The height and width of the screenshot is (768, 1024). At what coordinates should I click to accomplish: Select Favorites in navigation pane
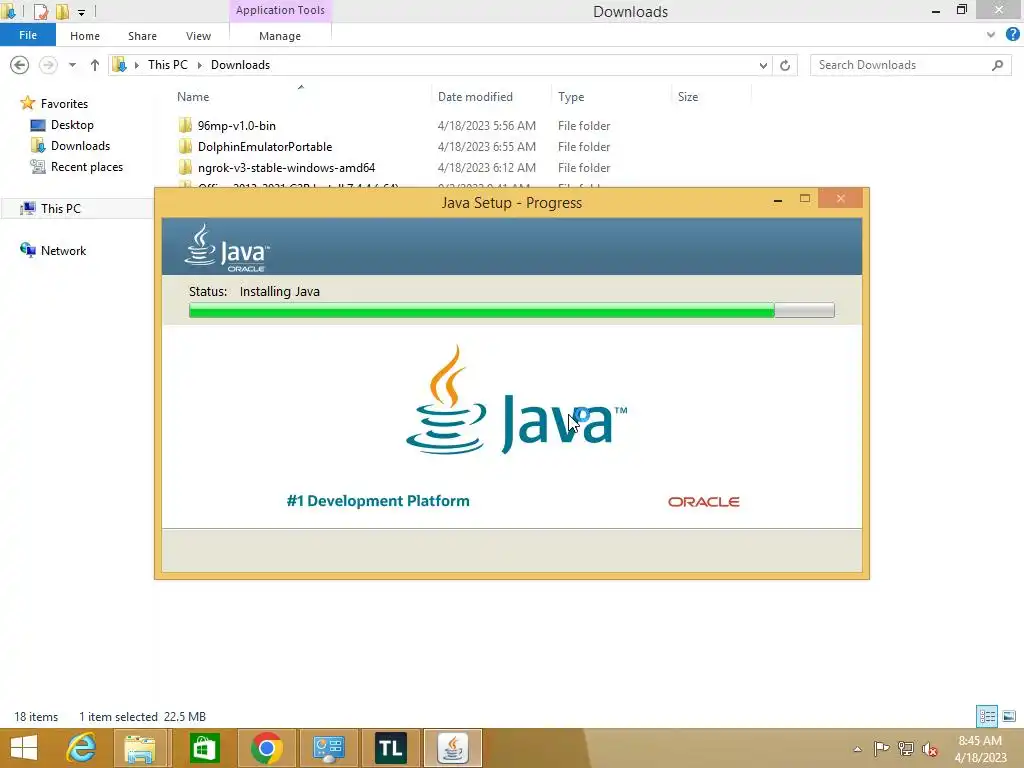[x=64, y=104]
